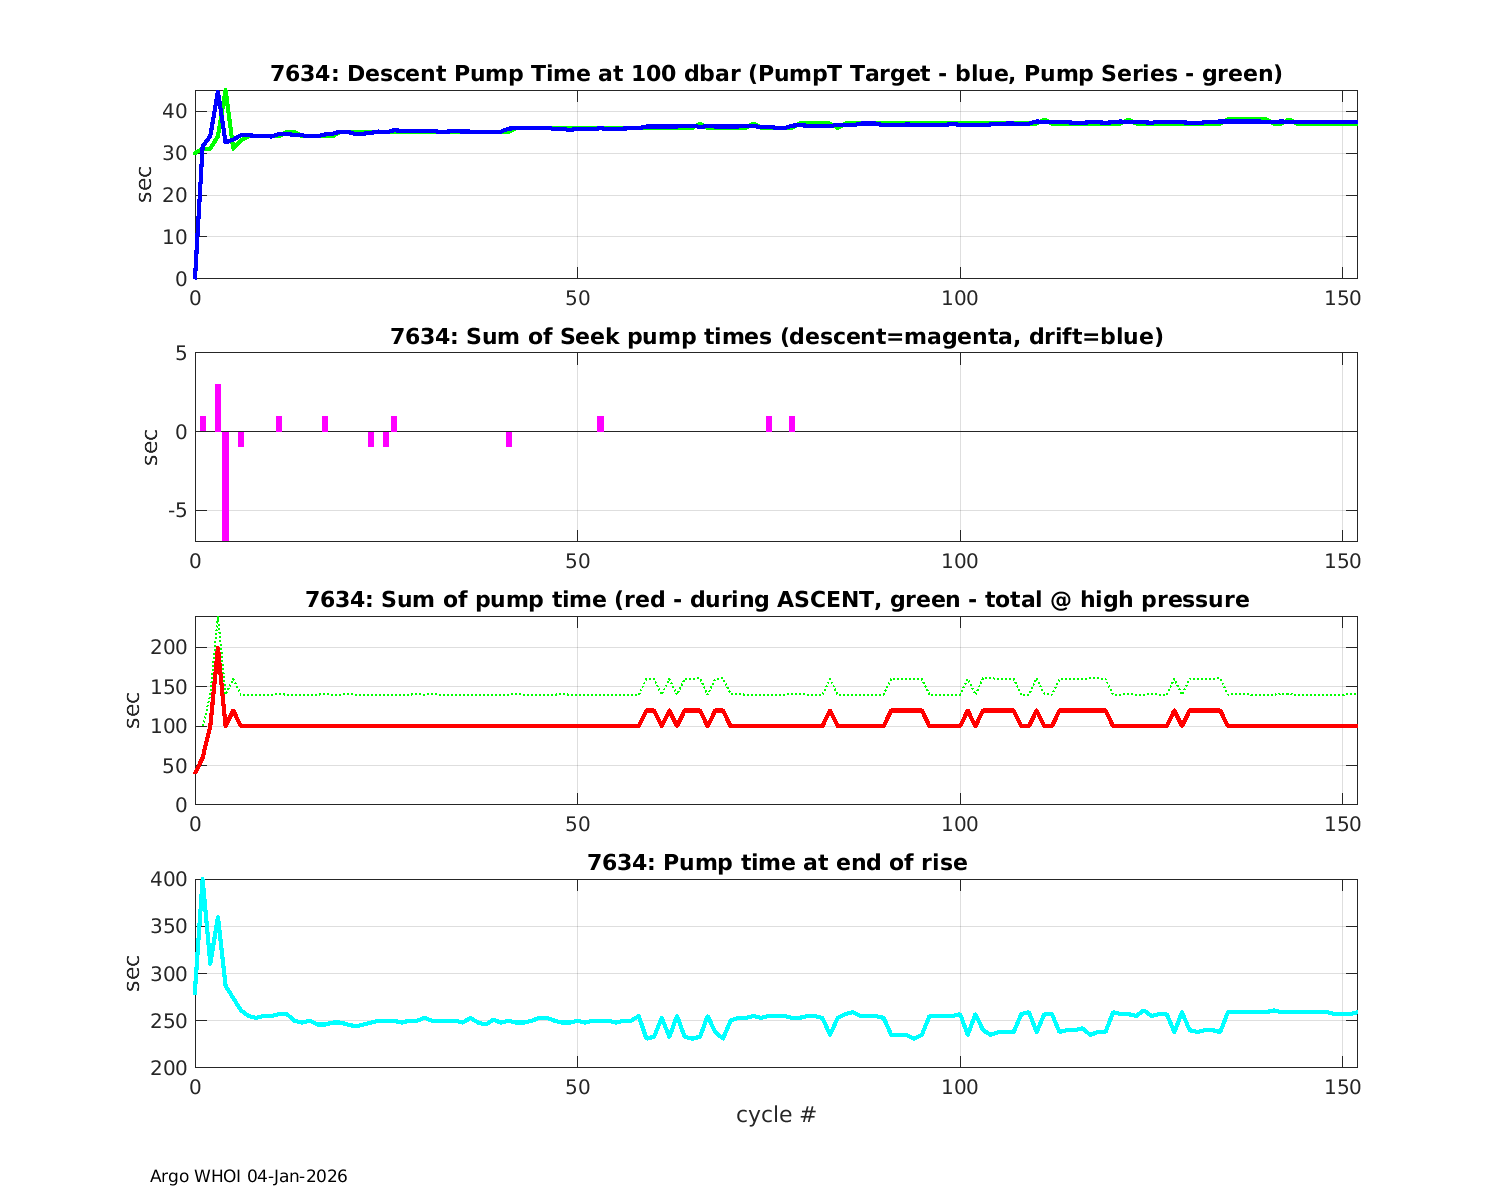Click the '100' x-axis tick on top plot
Image resolution: width=1500 pixels, height=1200 pixels.
point(960,298)
